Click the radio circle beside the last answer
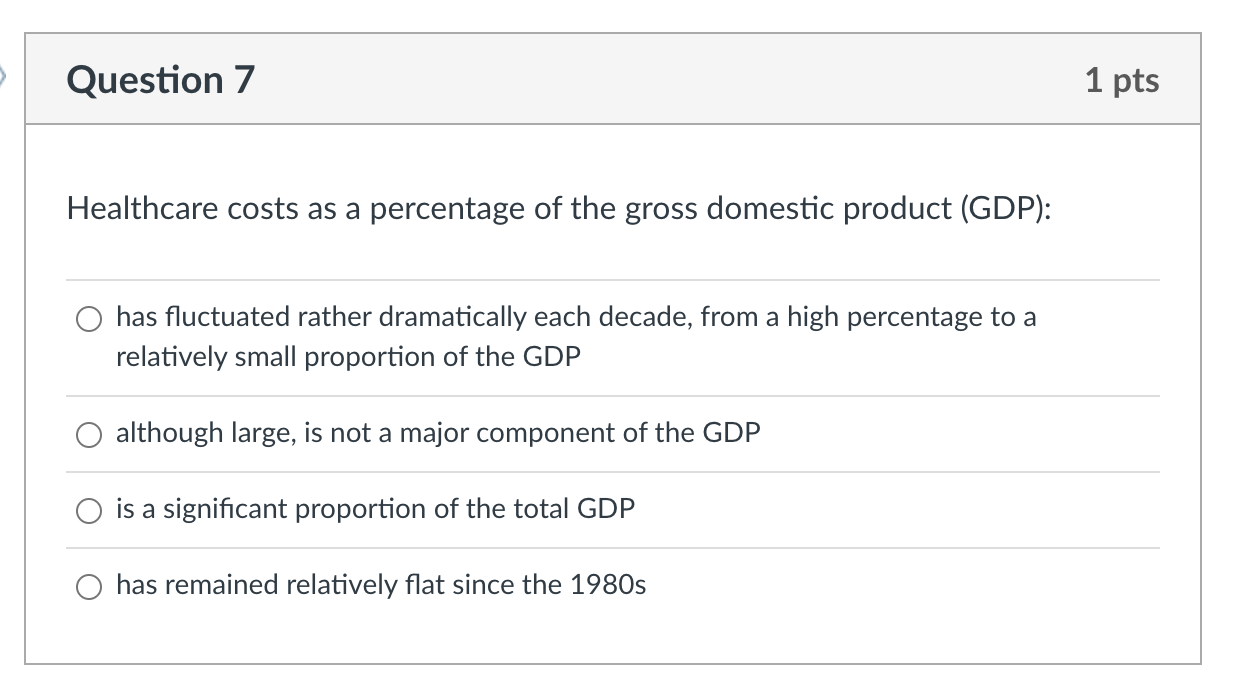 [x=88, y=585]
